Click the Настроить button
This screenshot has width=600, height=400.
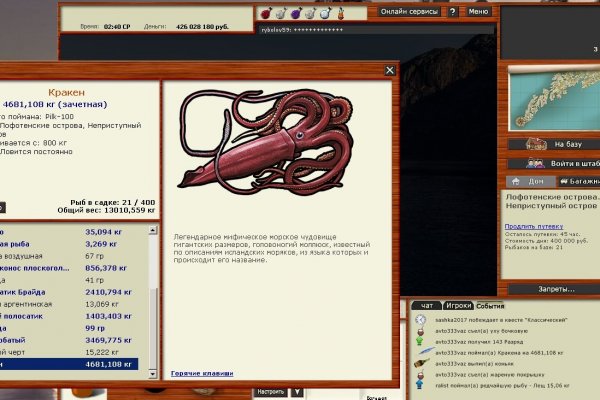tap(269, 391)
